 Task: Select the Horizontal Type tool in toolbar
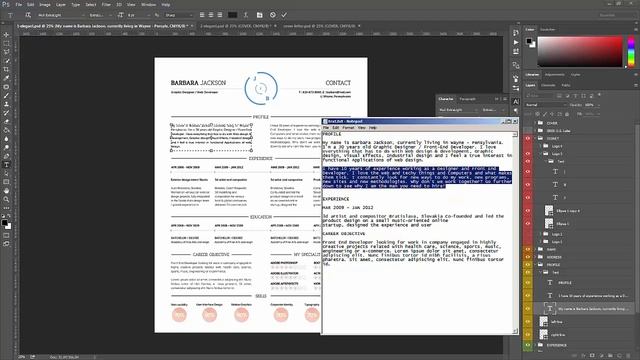(x=6, y=164)
